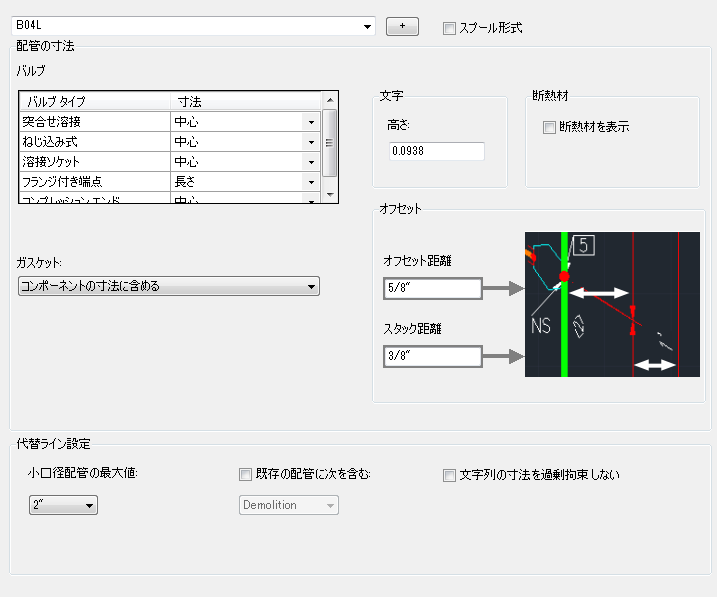Select the ねじ込み式 valve type cell
The width and height of the screenshot is (717, 597).
click(95, 142)
